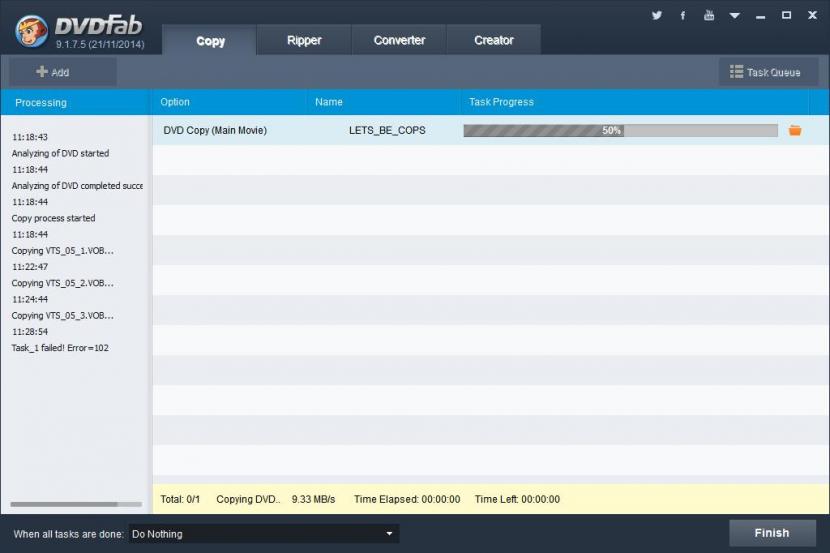Screen dimensions: 830x553
Task: Maximize the DVDFab window
Action: [x=786, y=15]
